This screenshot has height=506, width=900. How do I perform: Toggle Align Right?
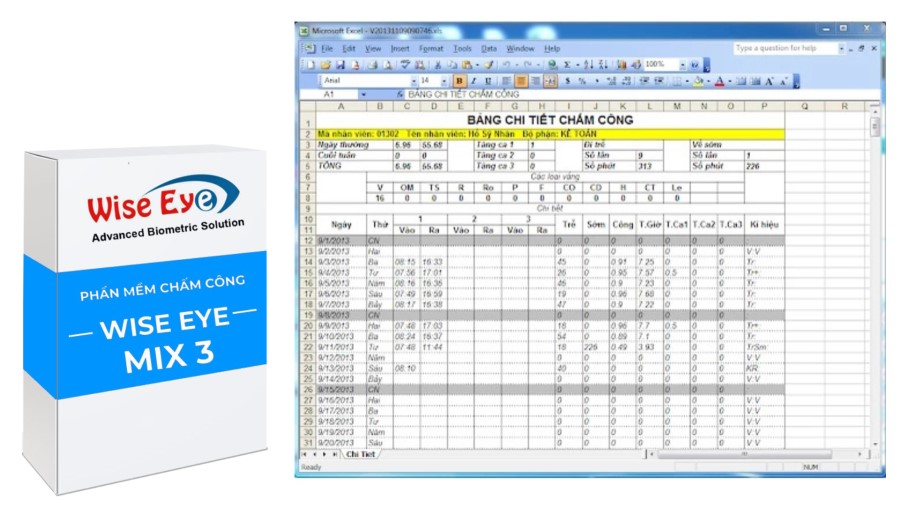tap(536, 81)
